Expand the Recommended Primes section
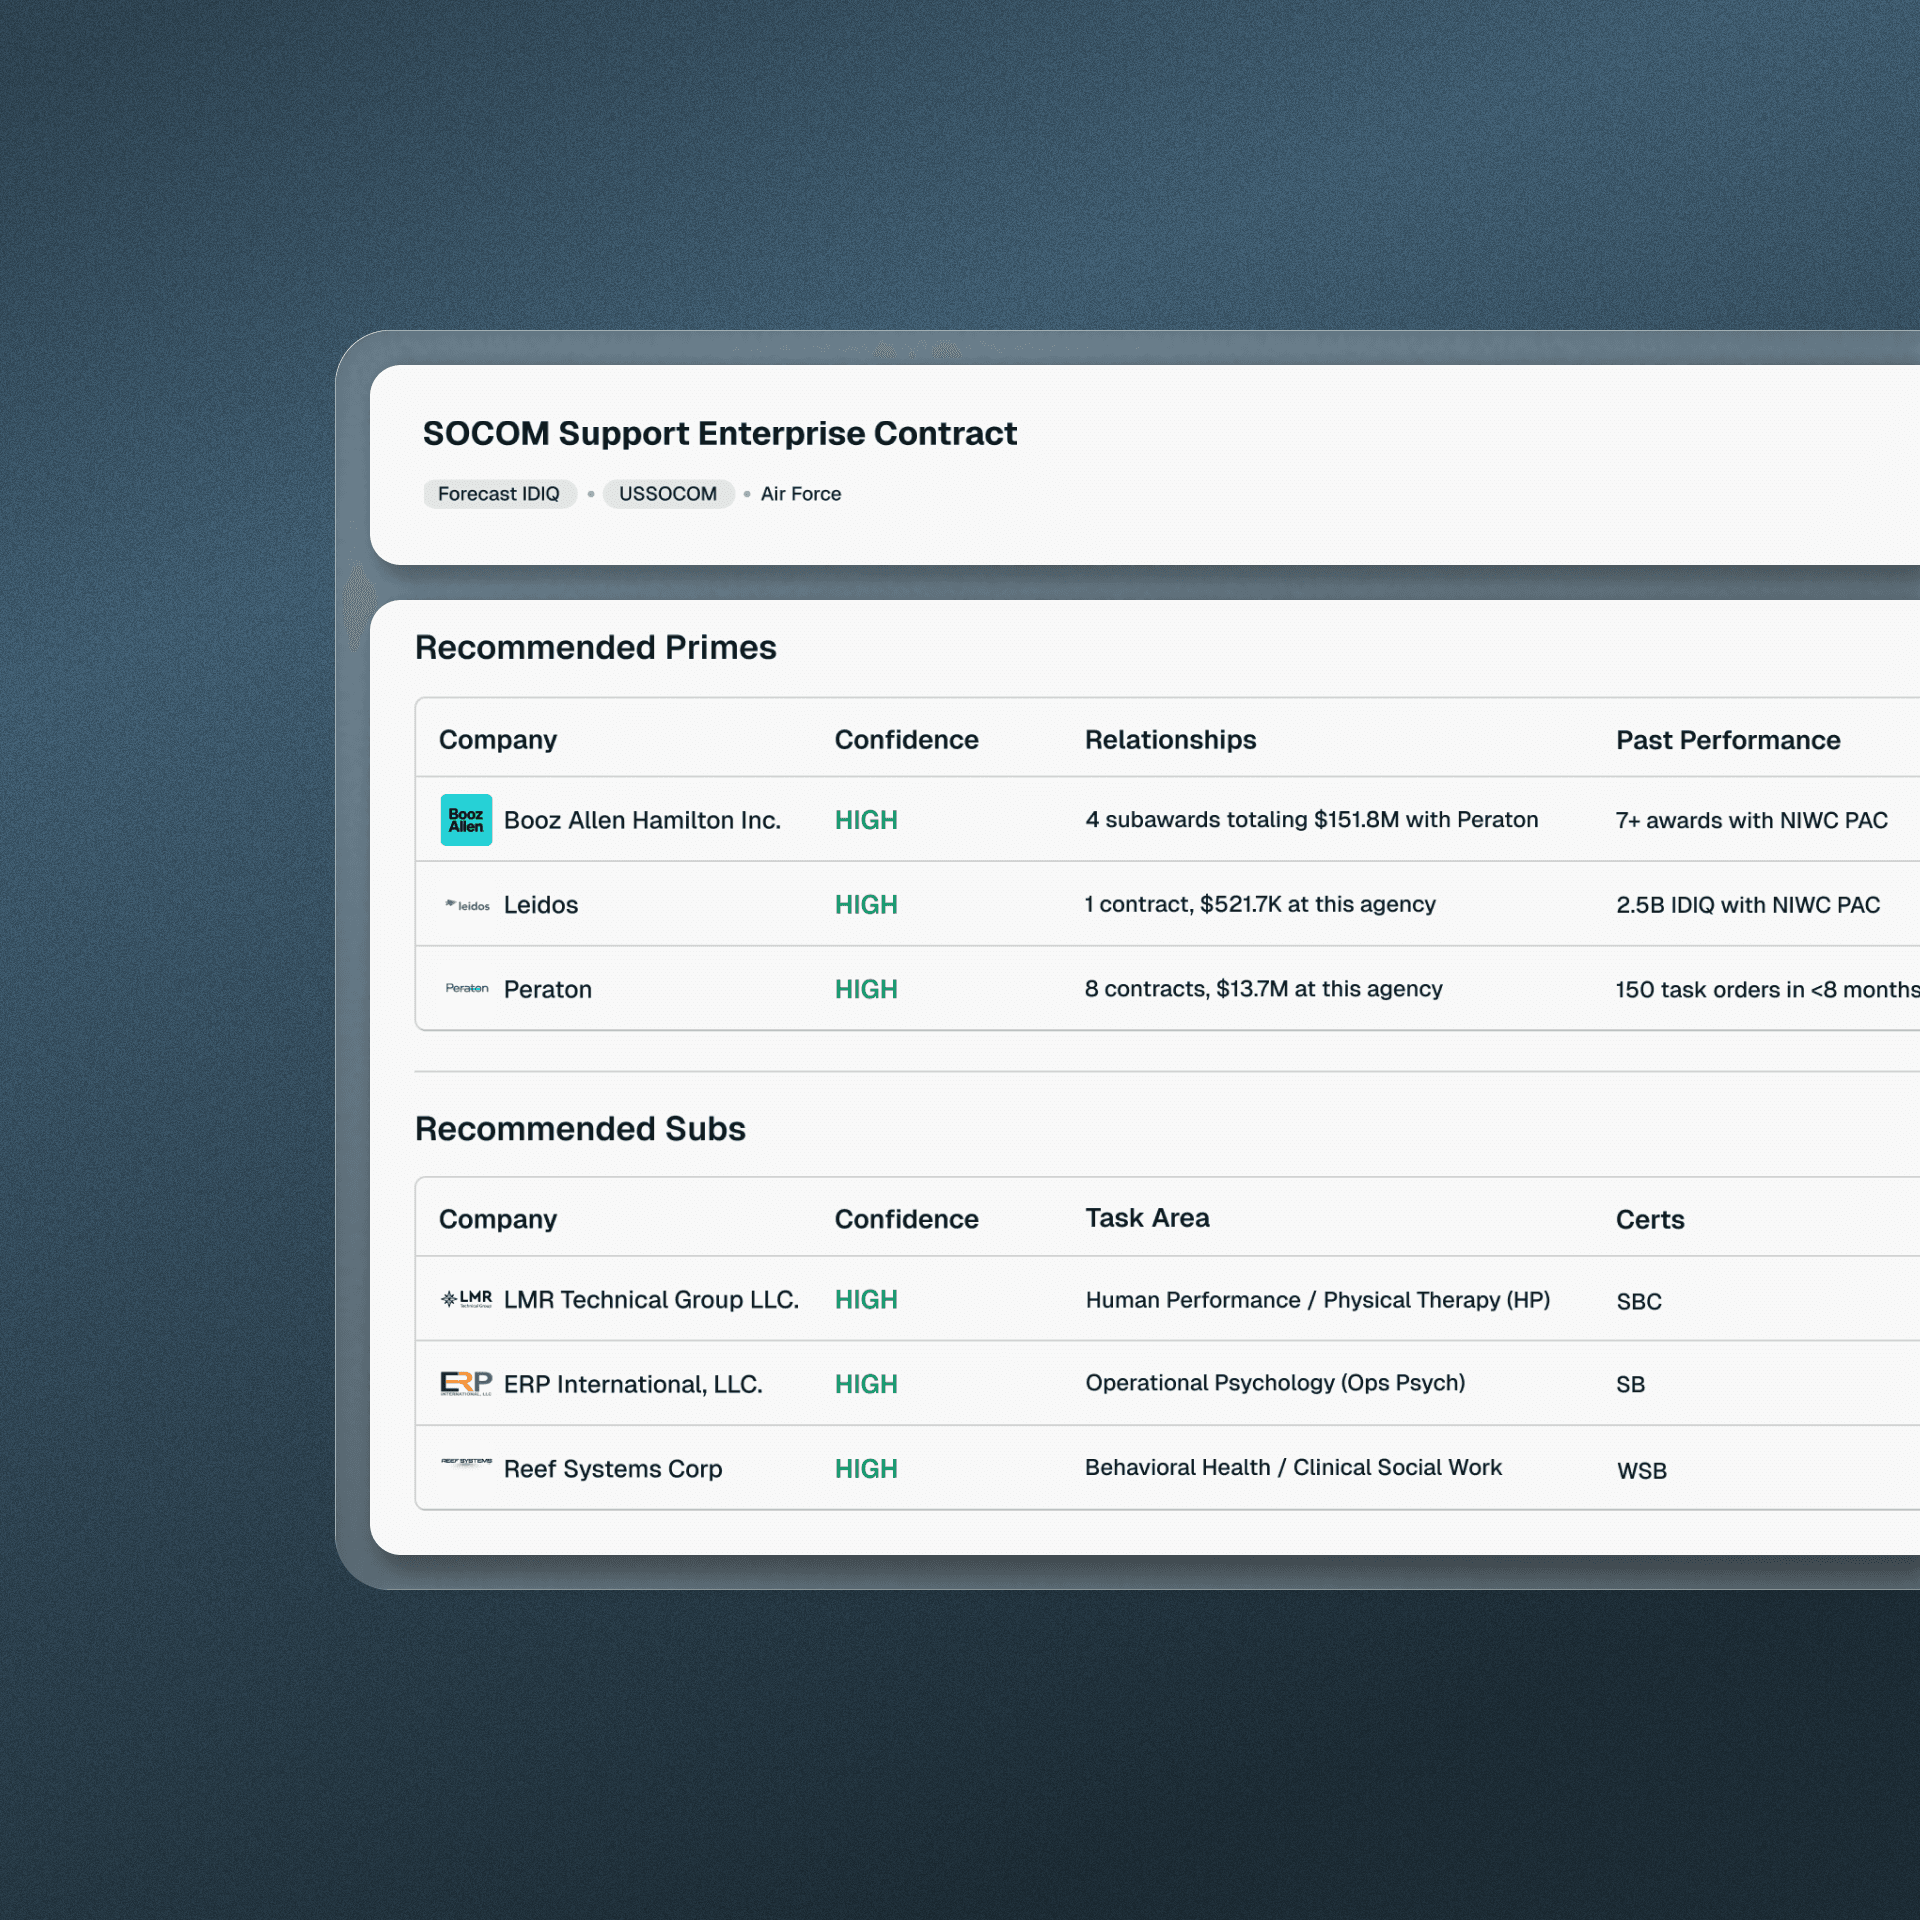This screenshot has width=1920, height=1920. (595, 647)
